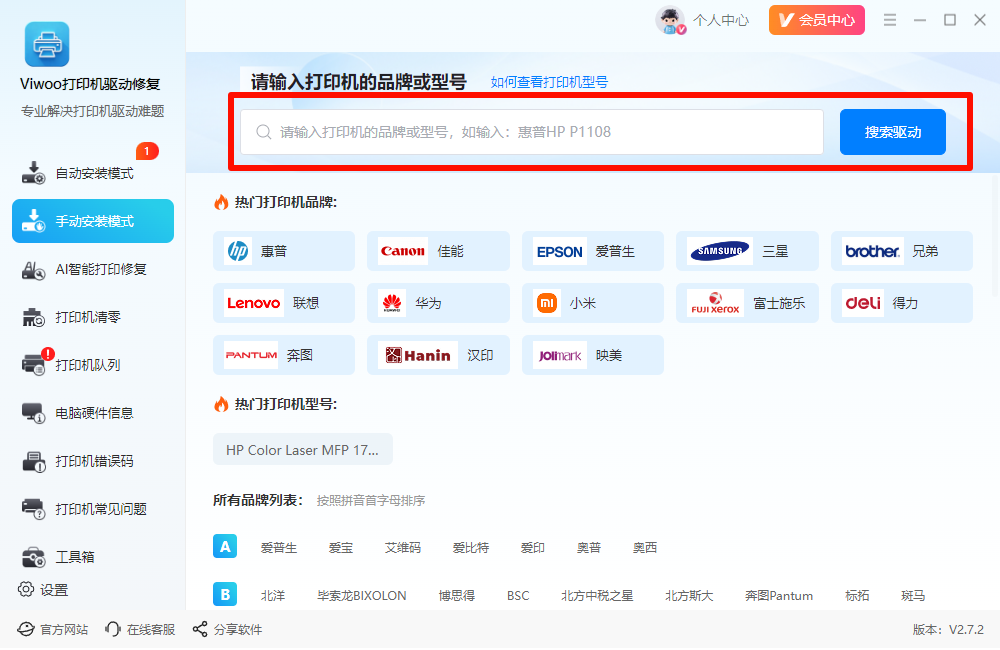Open 会员中心 button
The width and height of the screenshot is (1000, 650).
pos(816,20)
